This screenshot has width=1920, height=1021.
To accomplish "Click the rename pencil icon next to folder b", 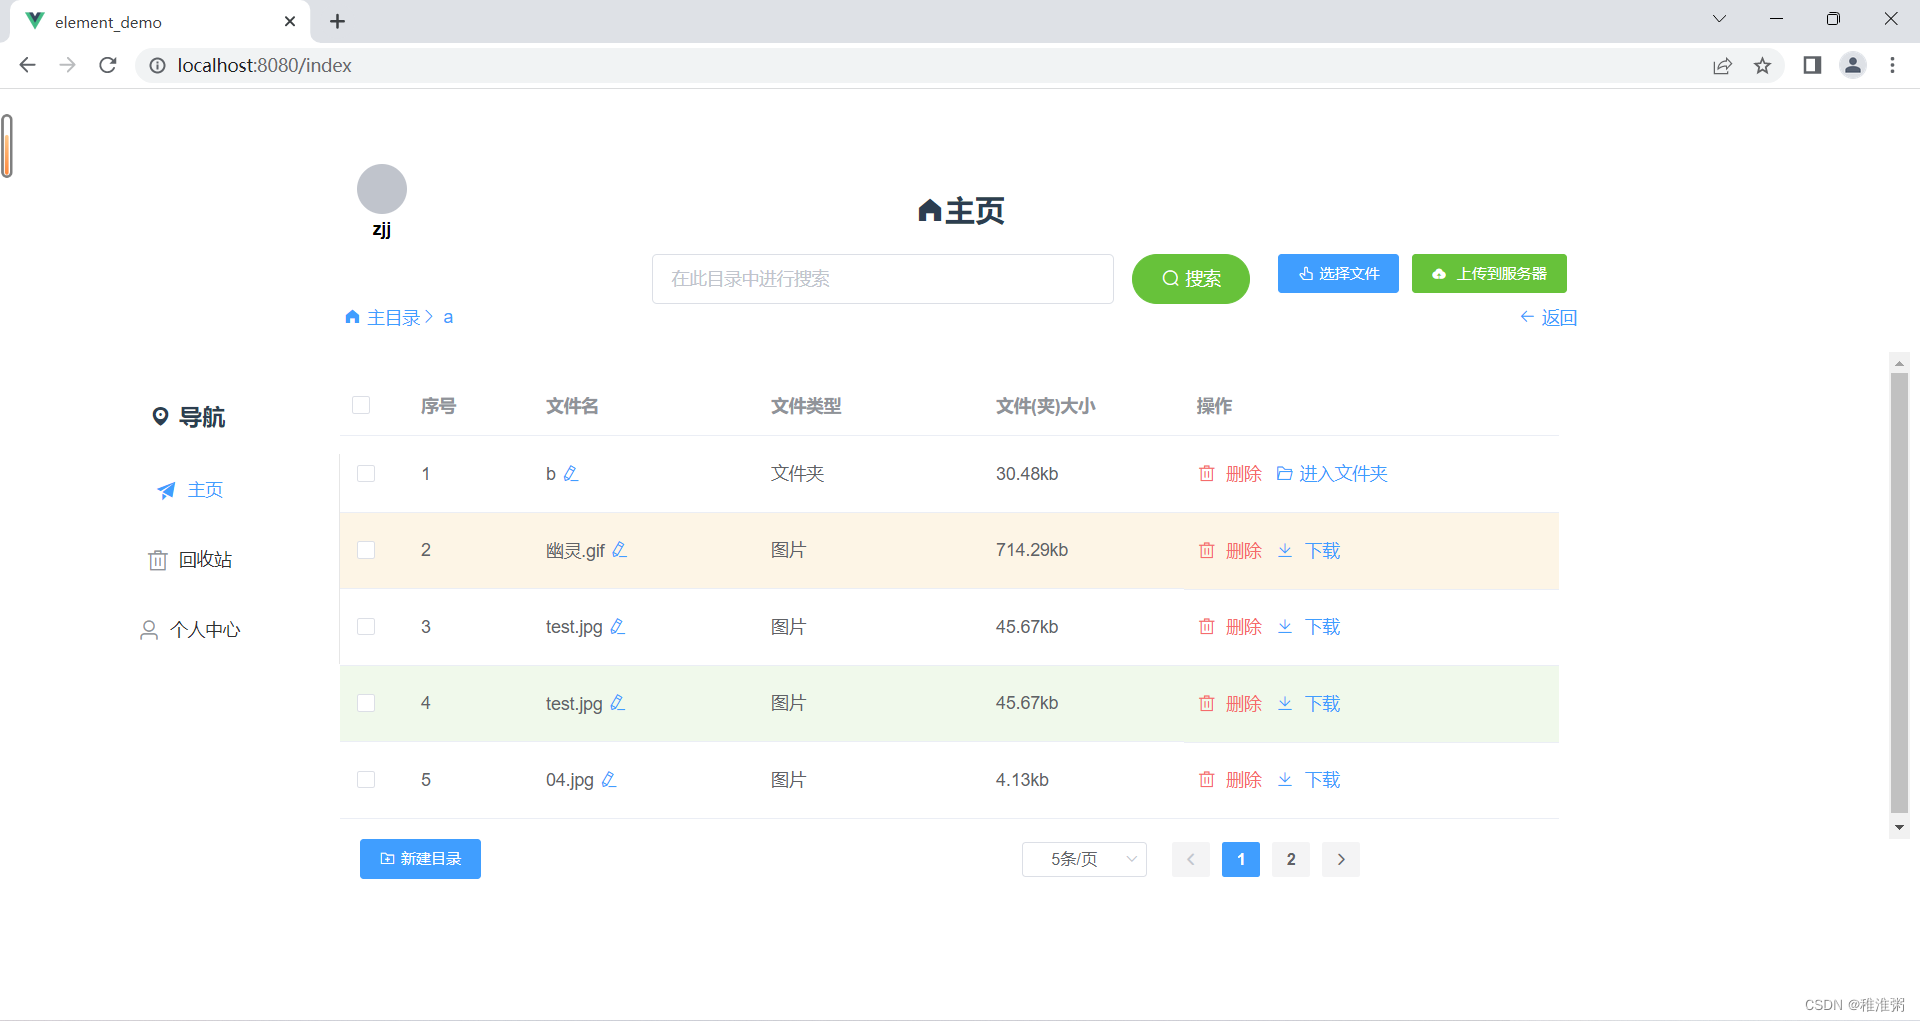I will [571, 473].
